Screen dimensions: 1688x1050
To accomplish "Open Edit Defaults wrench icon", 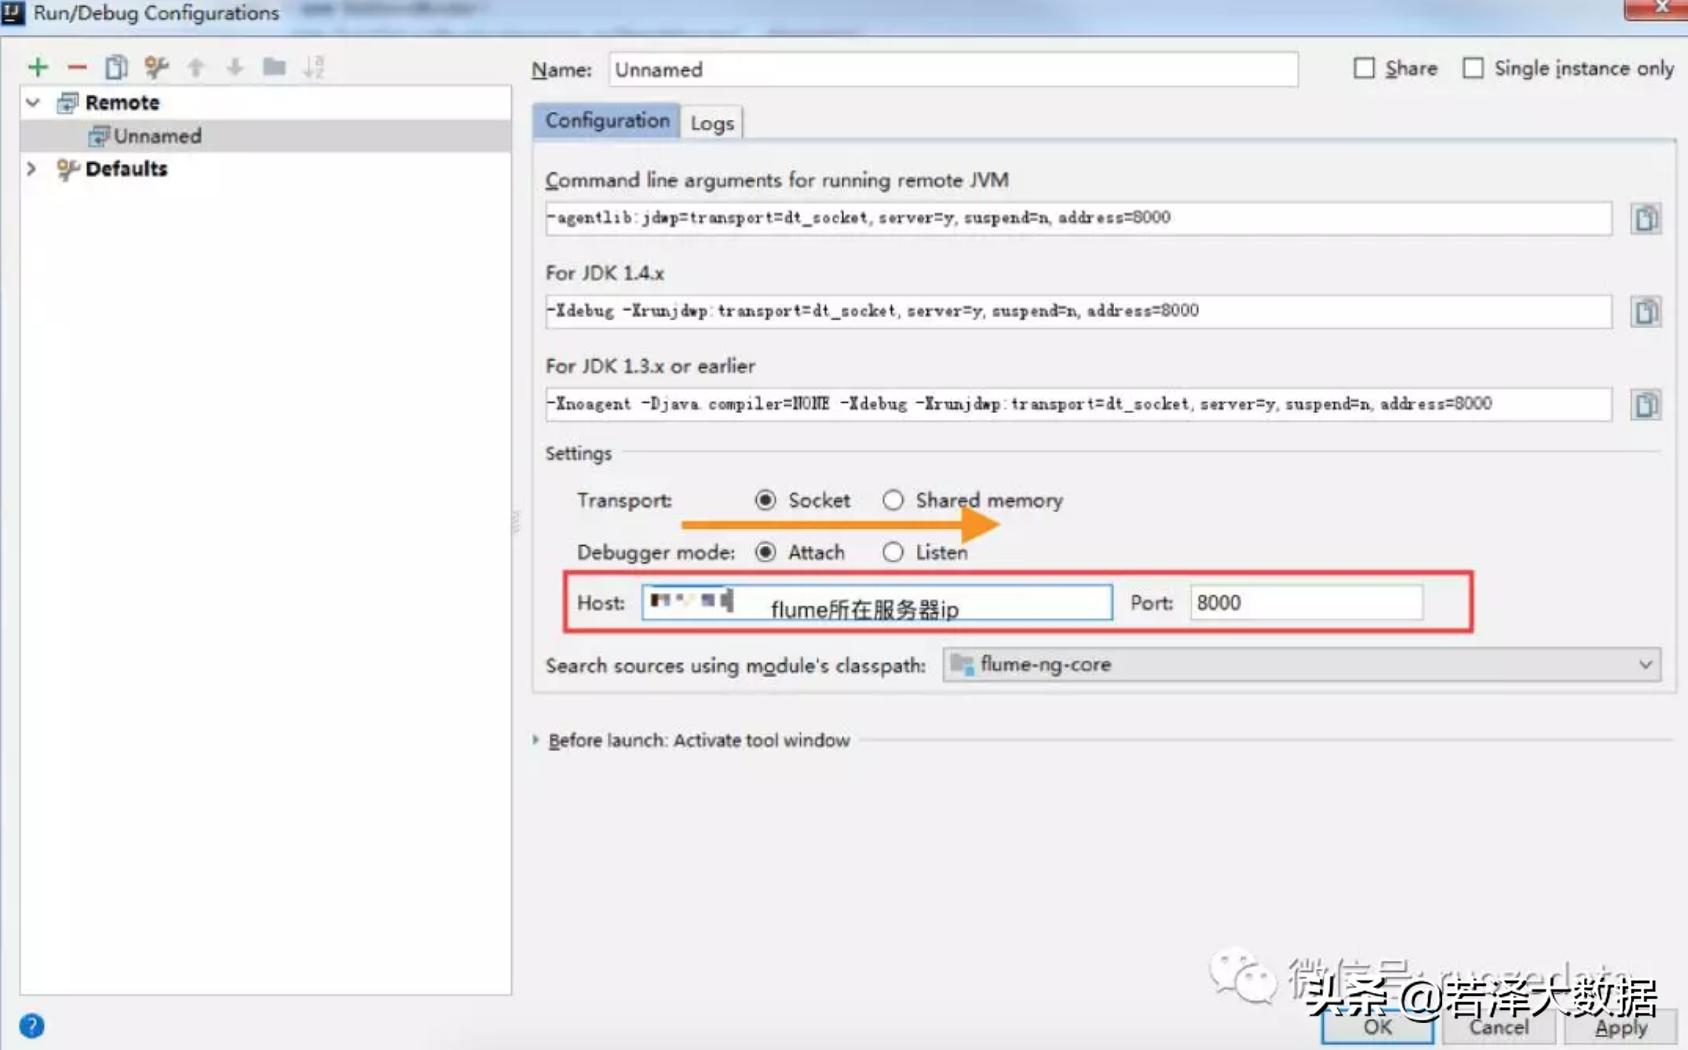I will coord(156,67).
